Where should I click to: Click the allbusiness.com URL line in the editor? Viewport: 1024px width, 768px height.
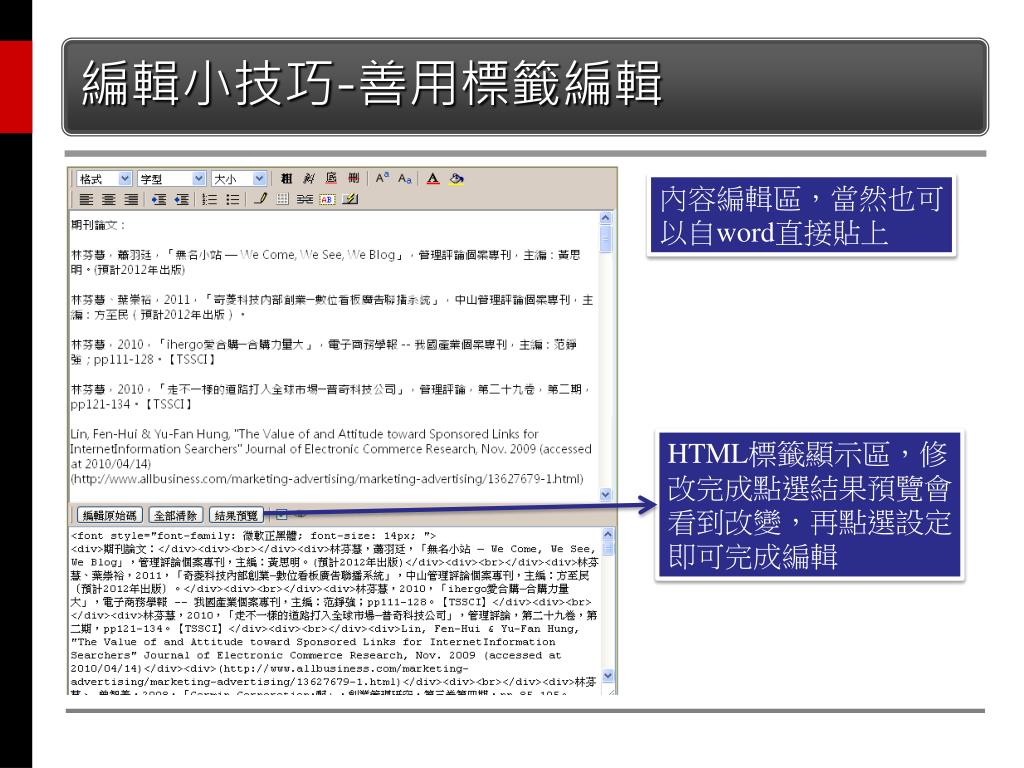[x=327, y=479]
